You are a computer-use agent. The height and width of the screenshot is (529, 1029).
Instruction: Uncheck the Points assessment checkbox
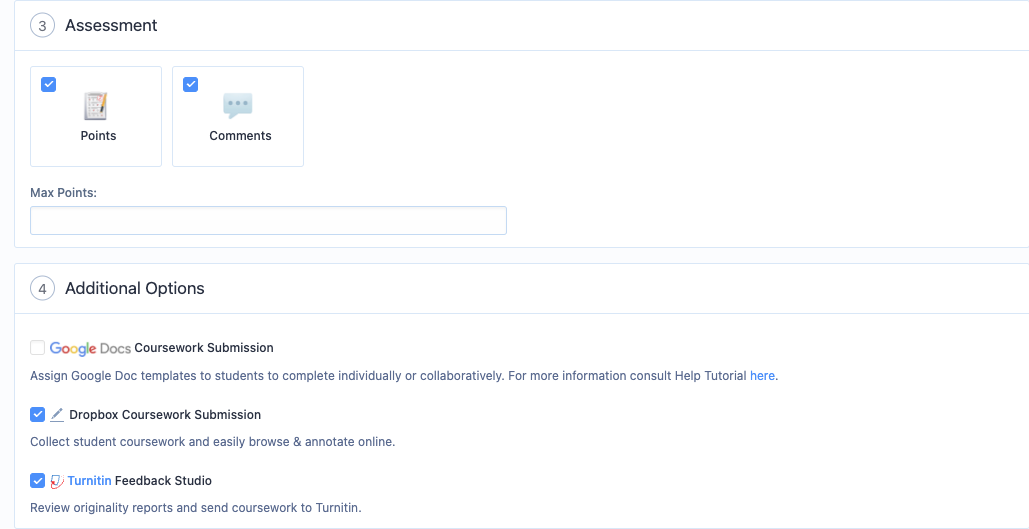point(49,85)
